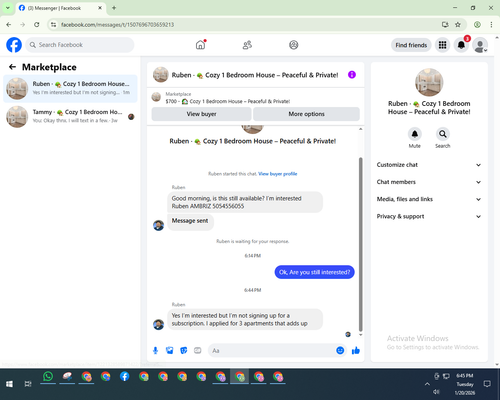The image size is (500, 400).
Task: Click the taskbar volume icon
Action: click(436, 392)
